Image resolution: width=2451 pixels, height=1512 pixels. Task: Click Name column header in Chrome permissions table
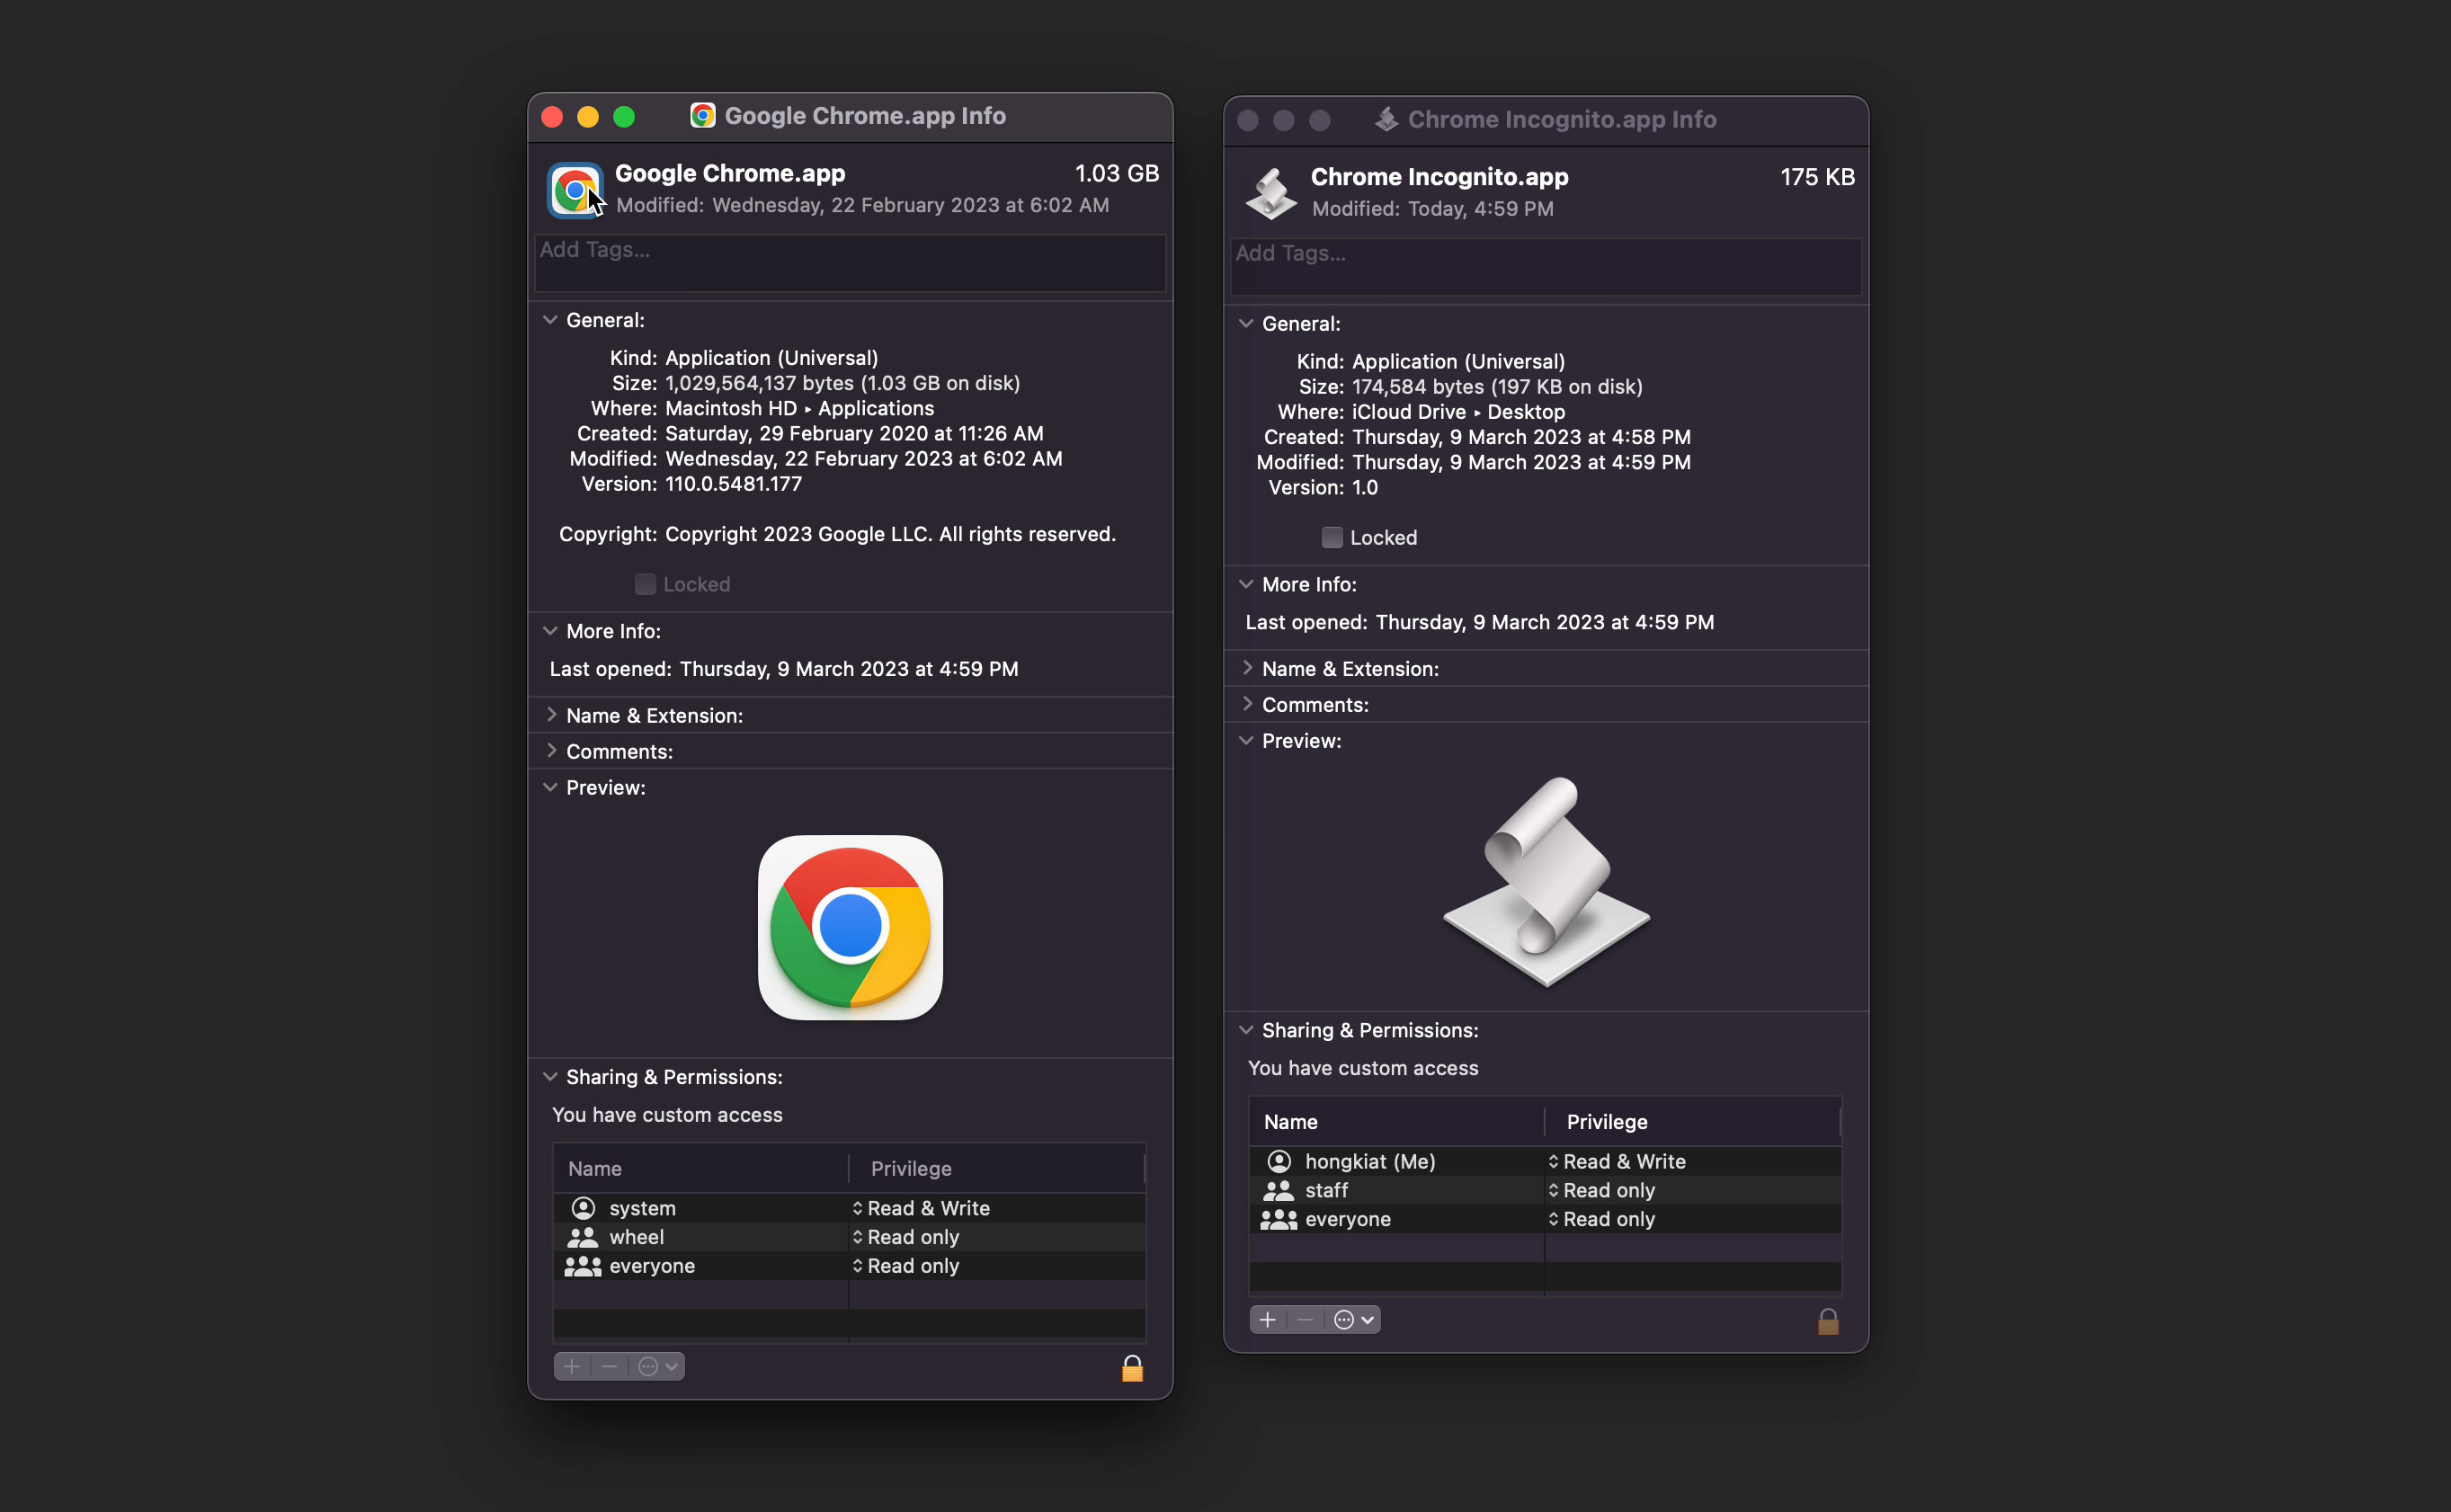[700, 1168]
